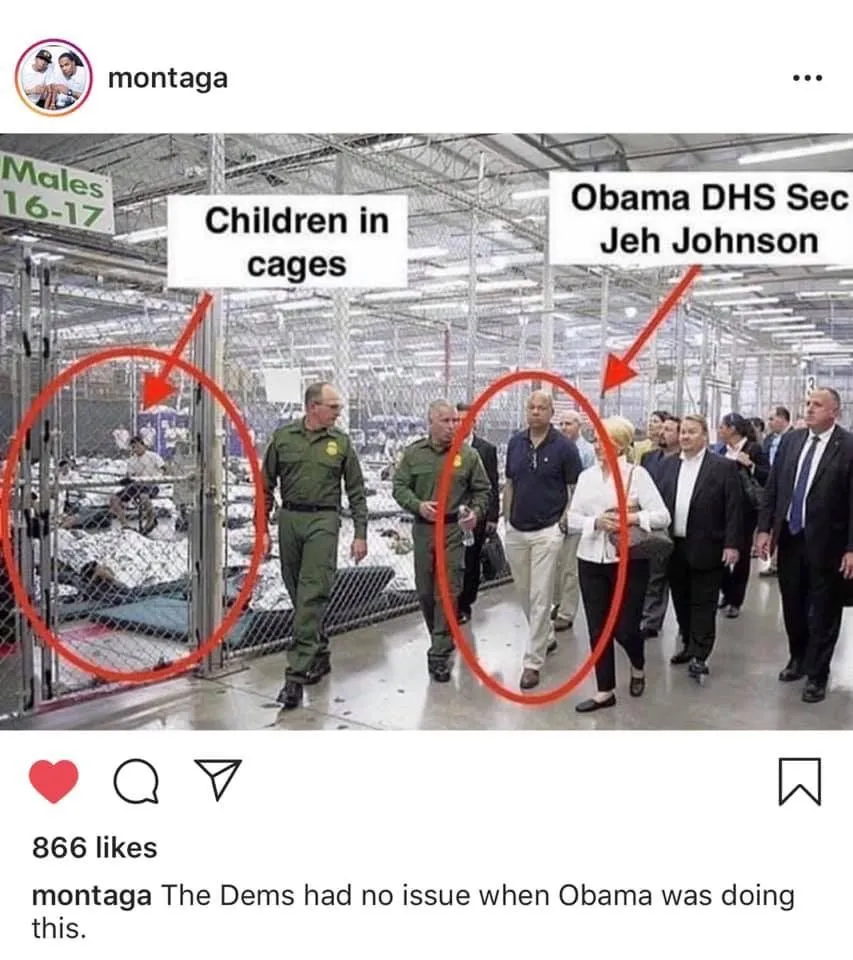This screenshot has width=853, height=960.
Task: Click the bold montaga name in caption
Action: [92, 896]
